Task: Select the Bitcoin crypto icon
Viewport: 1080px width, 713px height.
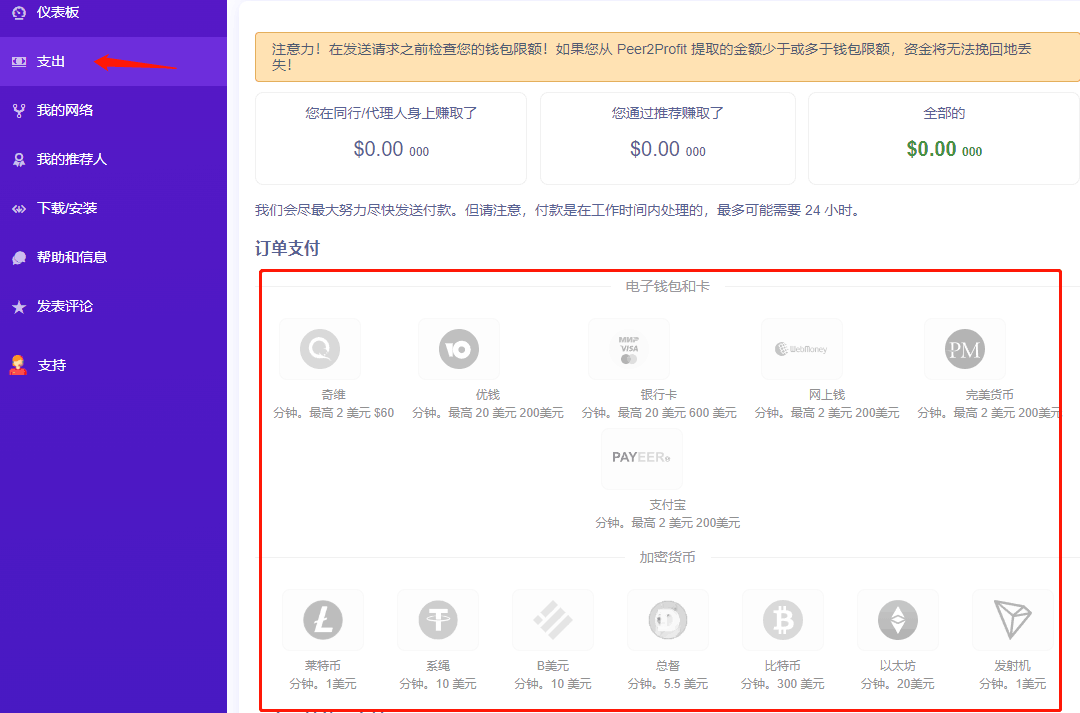Action: point(782,620)
